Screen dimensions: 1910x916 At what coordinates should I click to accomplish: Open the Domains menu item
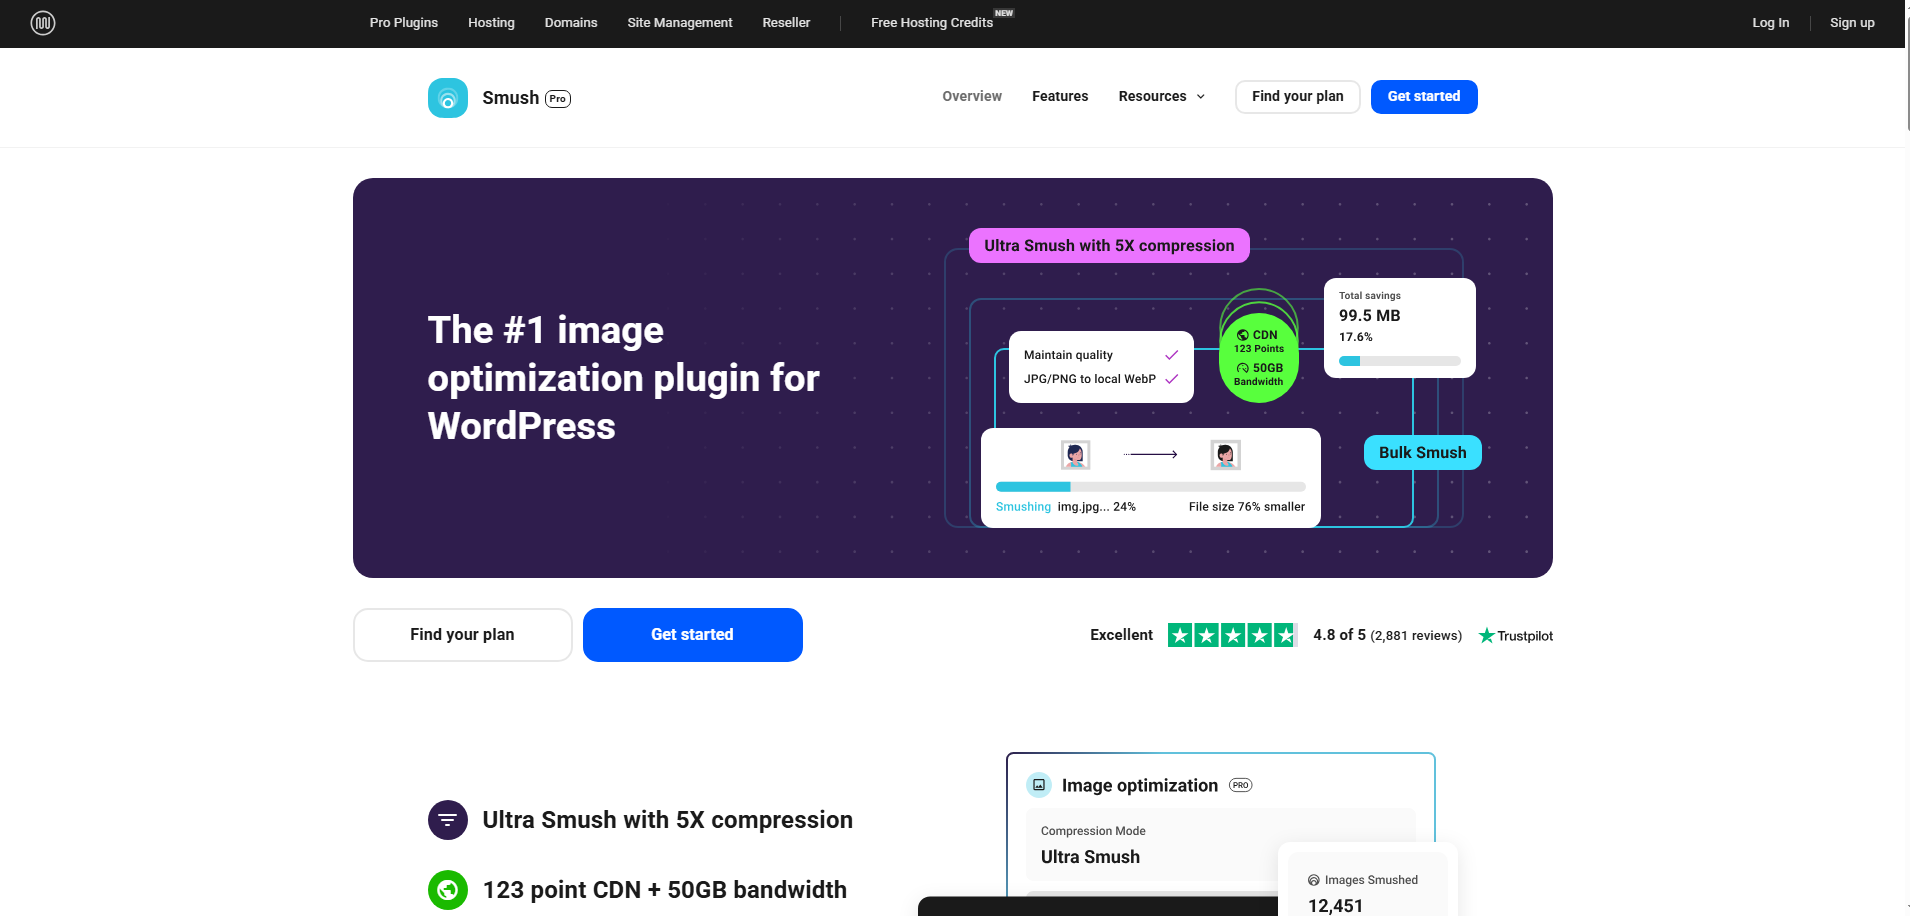click(571, 23)
